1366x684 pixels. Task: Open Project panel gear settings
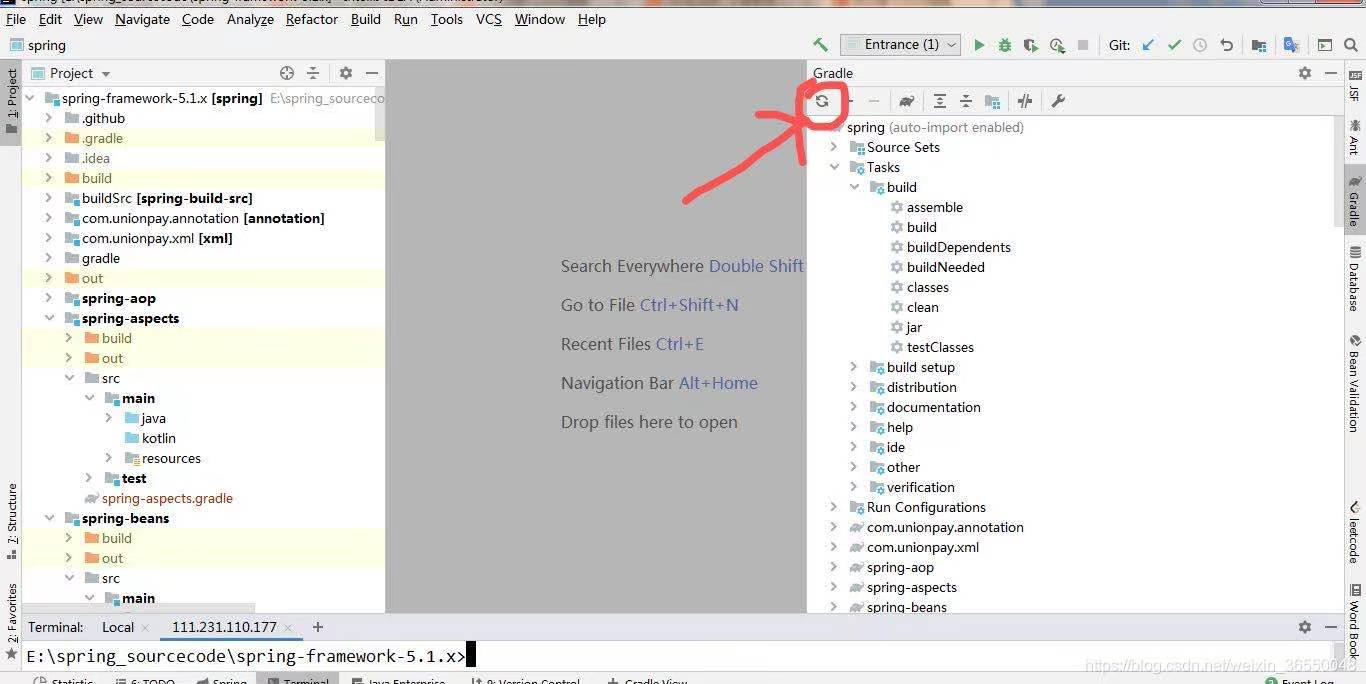pyautogui.click(x=346, y=73)
